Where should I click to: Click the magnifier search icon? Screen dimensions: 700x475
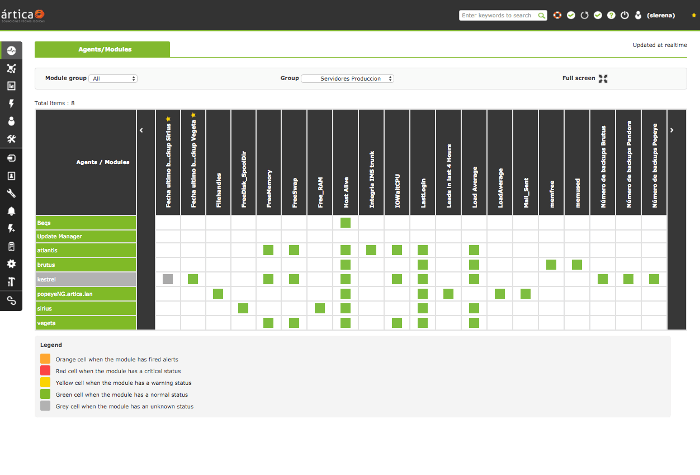pyautogui.click(x=542, y=15)
